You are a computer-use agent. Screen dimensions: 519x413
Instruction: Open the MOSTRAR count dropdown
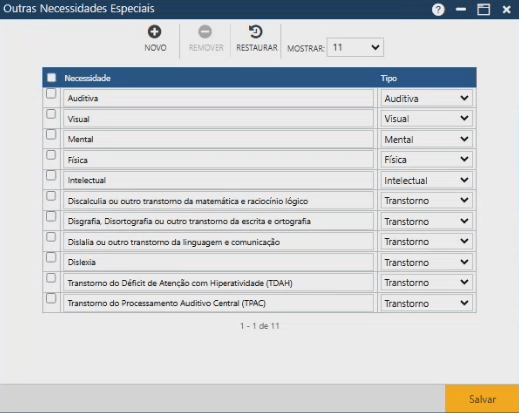click(355, 47)
